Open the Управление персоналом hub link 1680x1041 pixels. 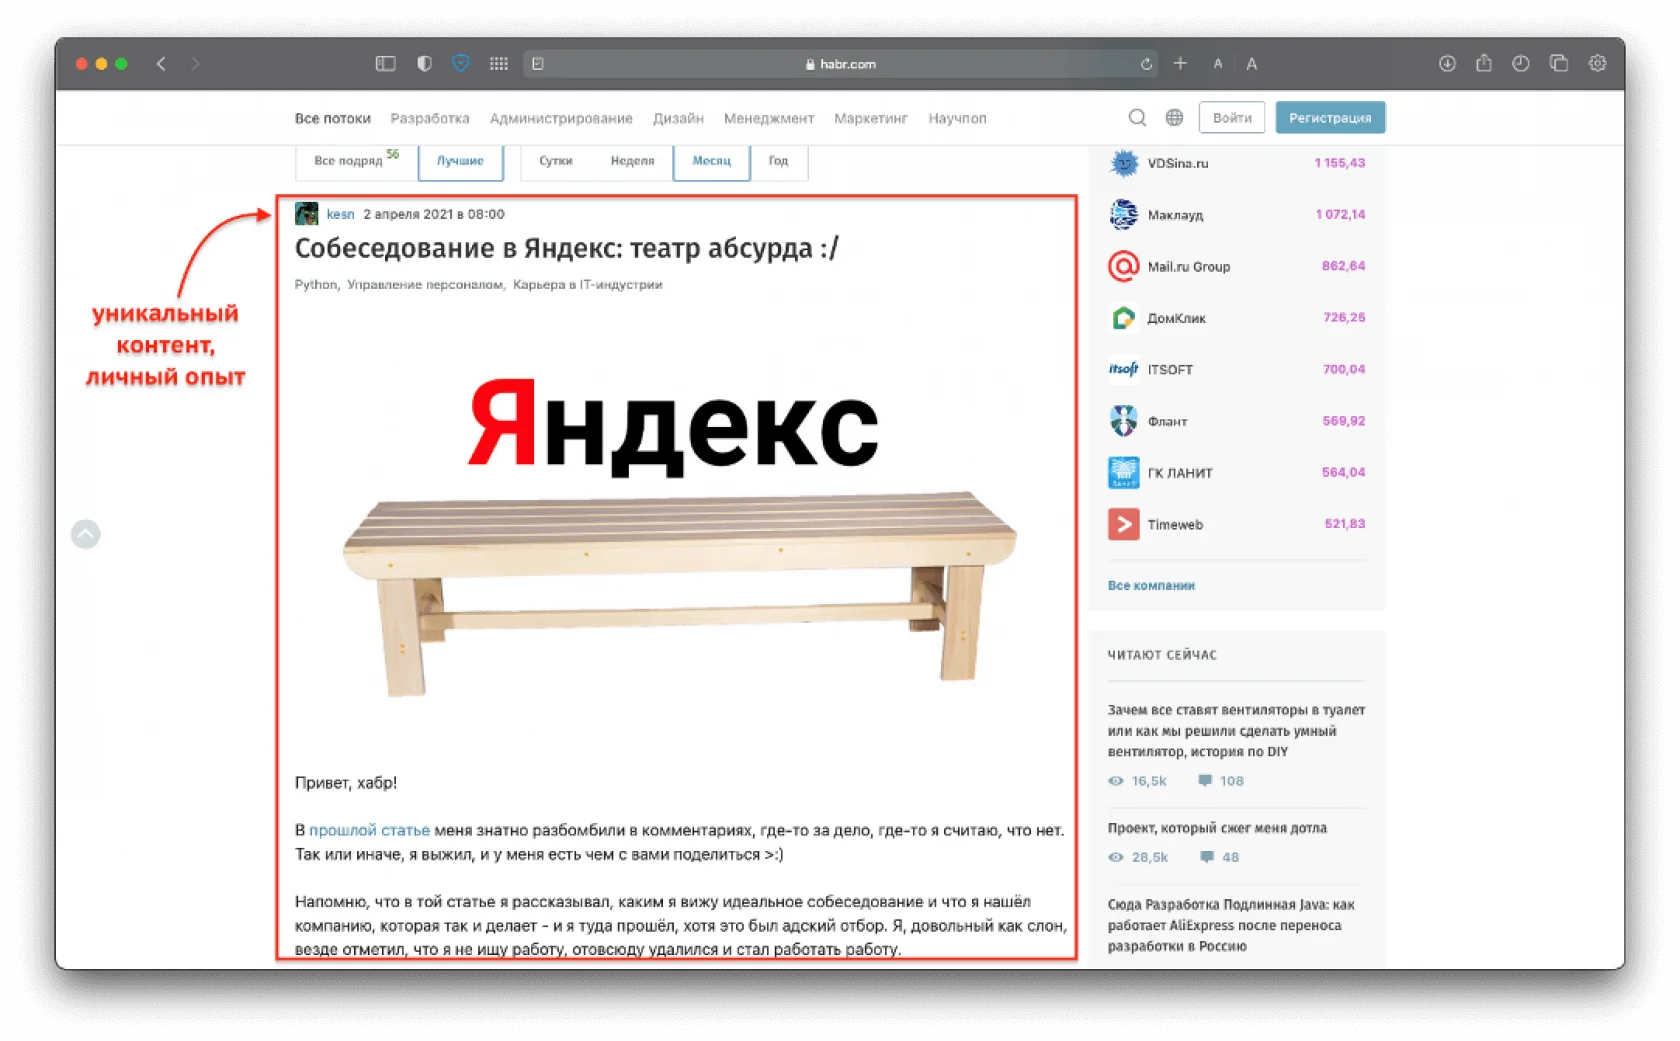(x=425, y=285)
